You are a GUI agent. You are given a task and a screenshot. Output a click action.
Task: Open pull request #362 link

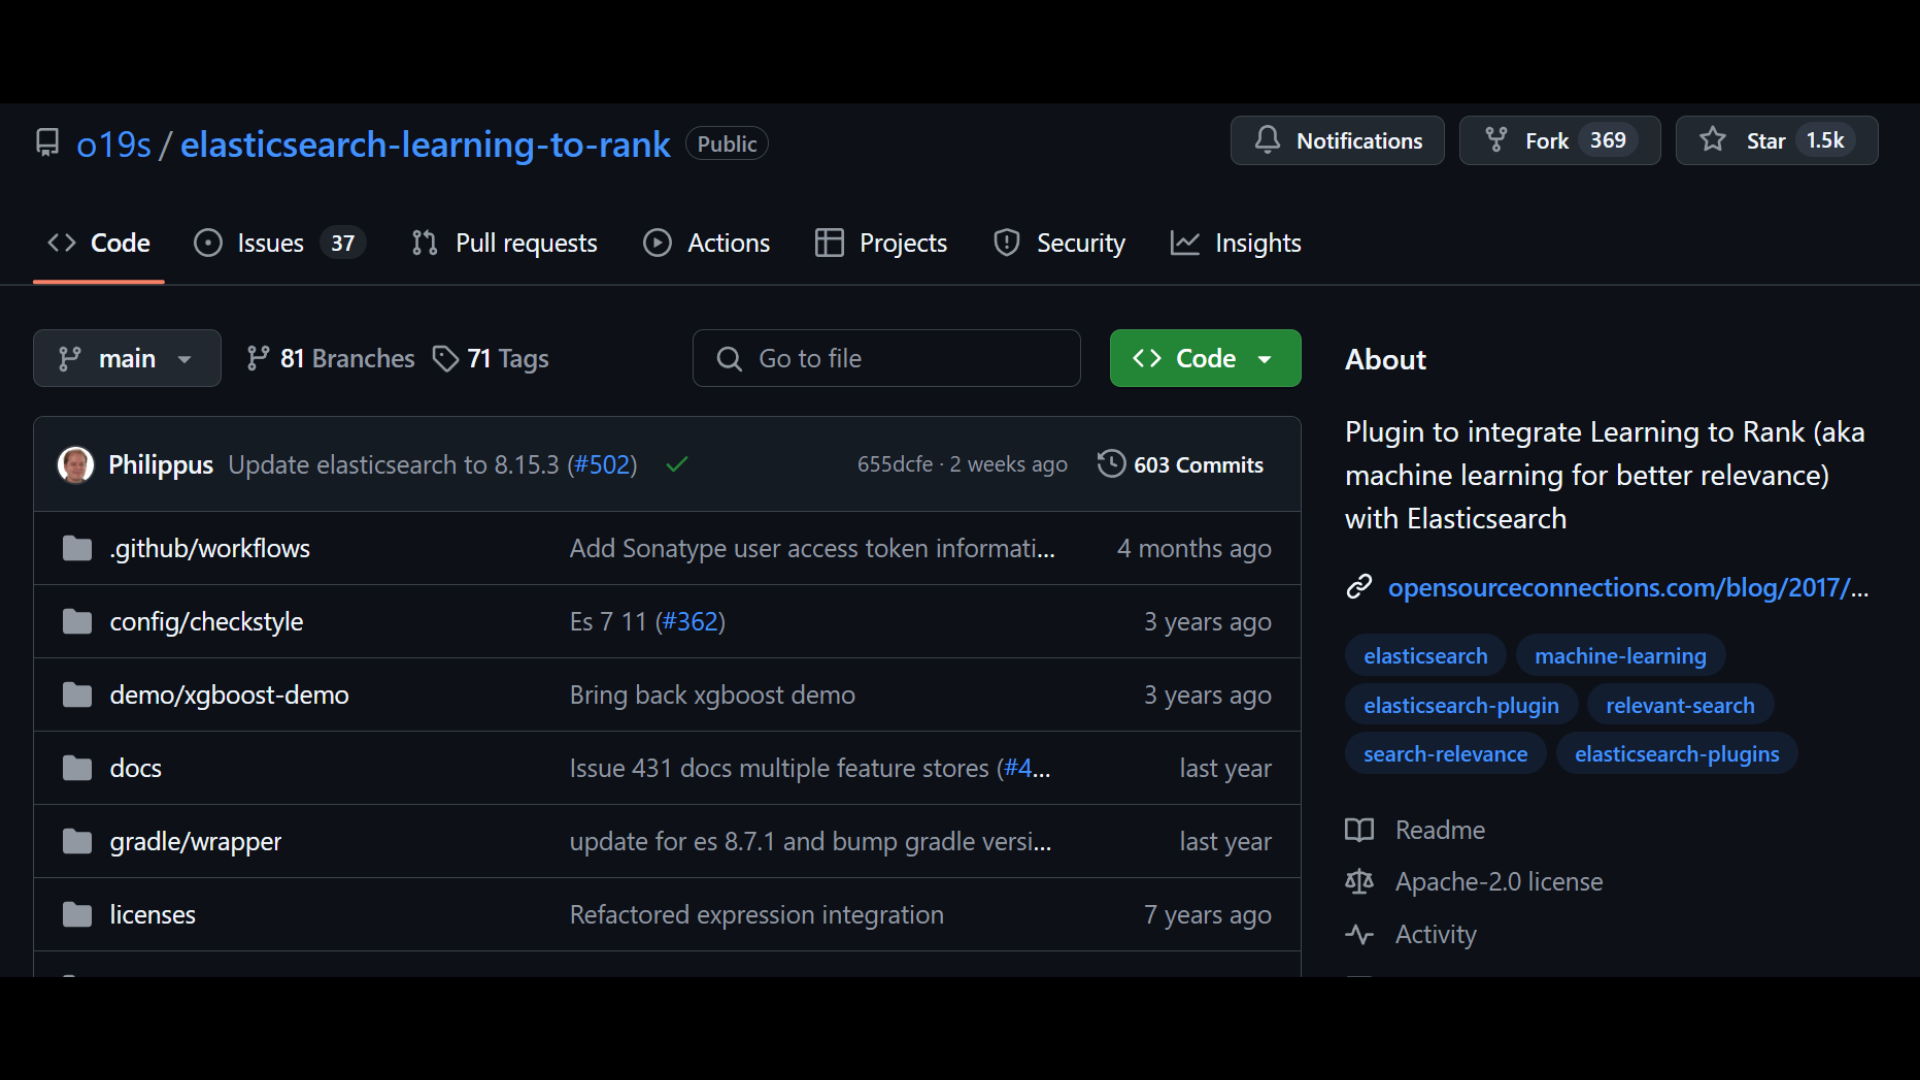click(690, 622)
